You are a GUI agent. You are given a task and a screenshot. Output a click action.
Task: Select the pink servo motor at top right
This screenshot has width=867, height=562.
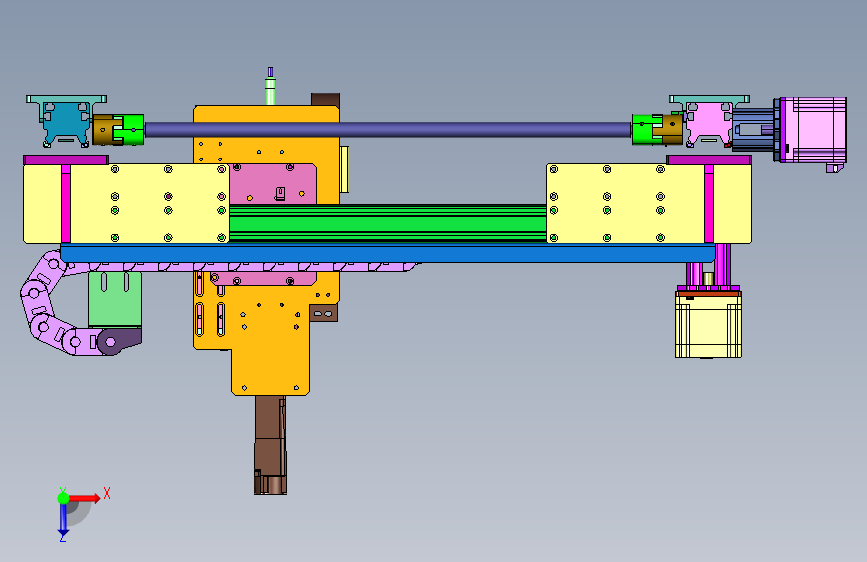point(816,130)
